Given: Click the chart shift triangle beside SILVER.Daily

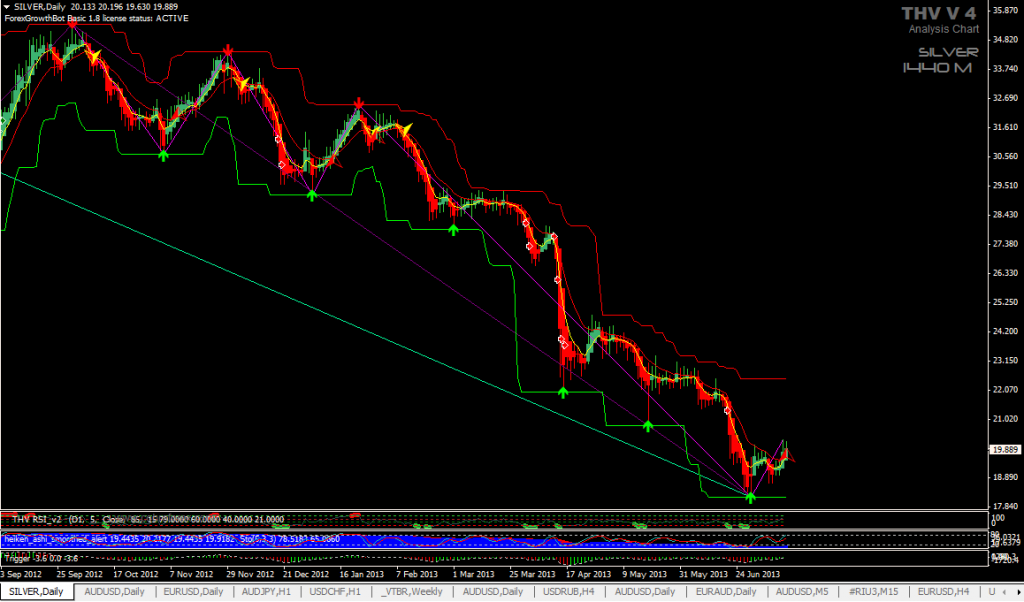Looking at the screenshot, I should [x=7, y=7].
